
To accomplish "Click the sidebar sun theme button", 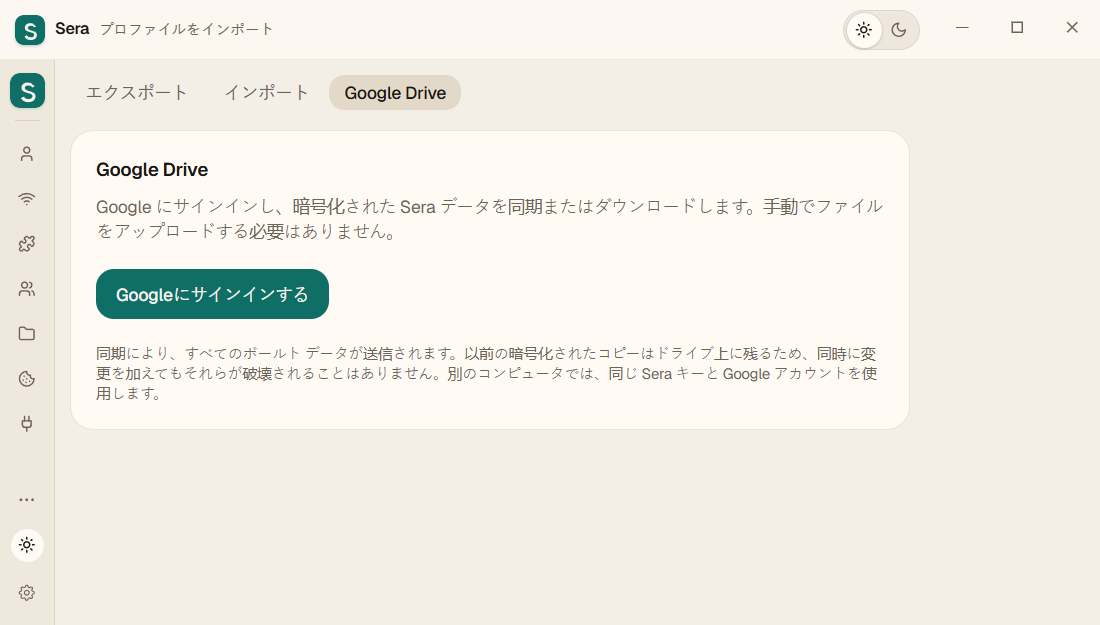I will click(x=27, y=545).
